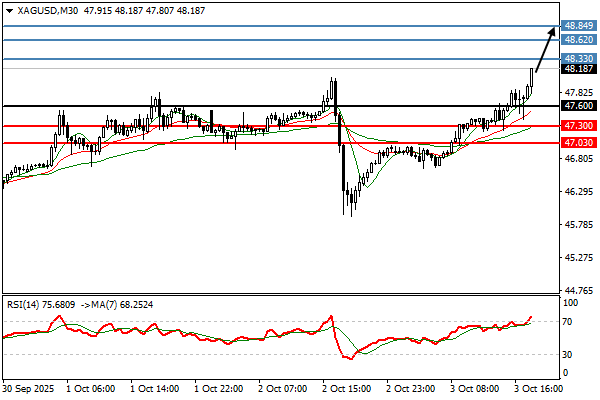The image size is (600, 400).
Task: Select the 1 Oct 14:00 time marker
Action: tap(154, 385)
